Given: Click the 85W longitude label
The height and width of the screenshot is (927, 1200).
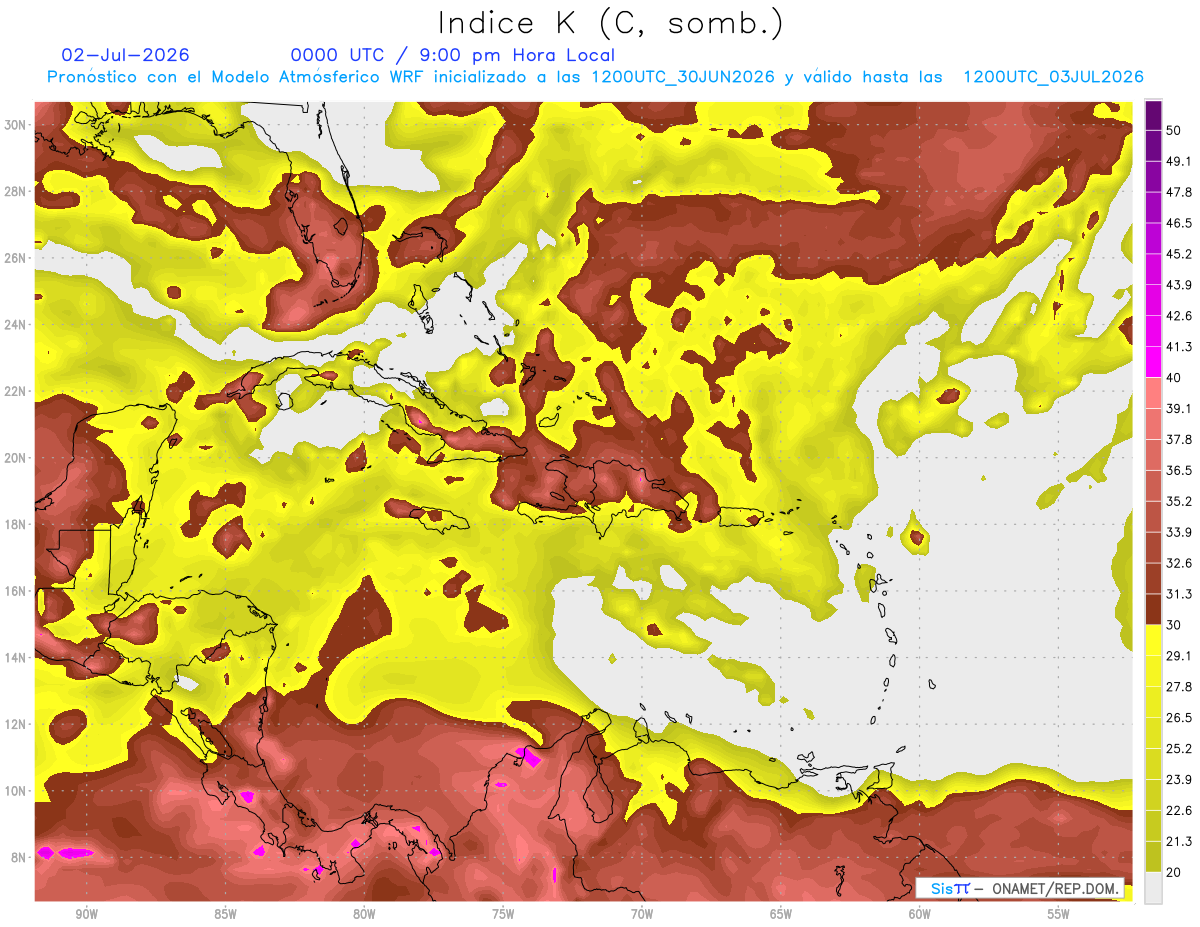Looking at the screenshot, I should [225, 914].
